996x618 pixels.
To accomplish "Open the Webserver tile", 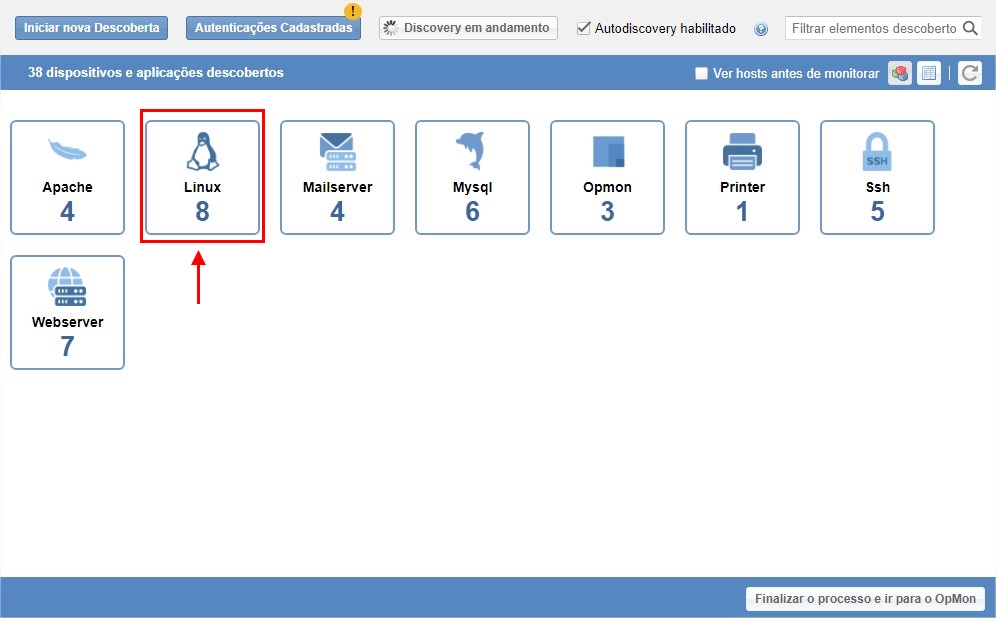I will click(x=67, y=312).
